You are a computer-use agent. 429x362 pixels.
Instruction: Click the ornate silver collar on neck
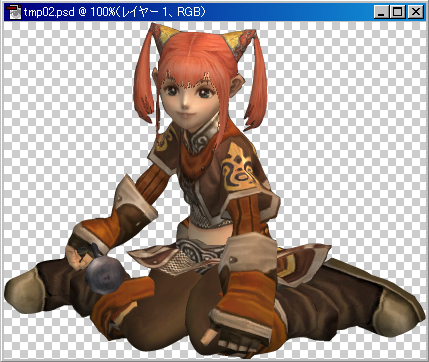[x=200, y=138]
